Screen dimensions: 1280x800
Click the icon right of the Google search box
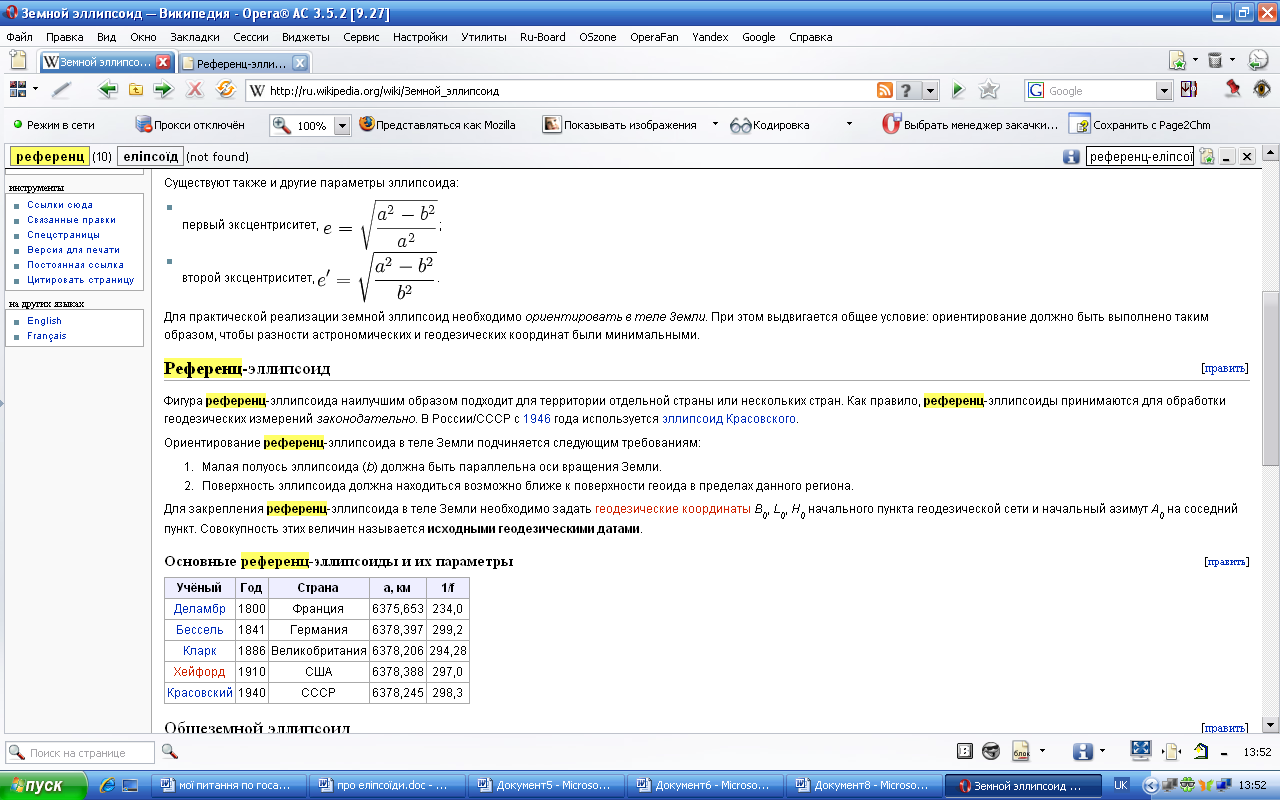(1189, 89)
